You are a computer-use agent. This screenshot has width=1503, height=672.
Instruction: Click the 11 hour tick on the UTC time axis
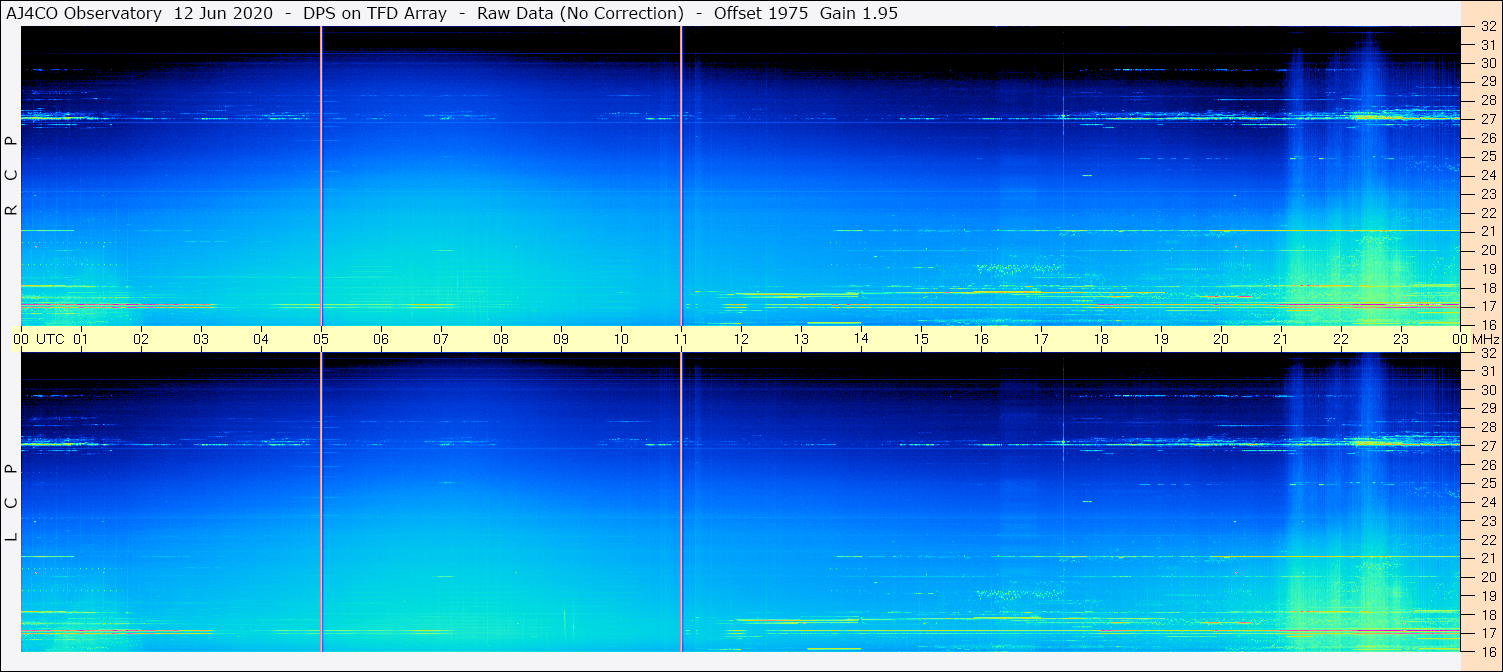click(681, 340)
